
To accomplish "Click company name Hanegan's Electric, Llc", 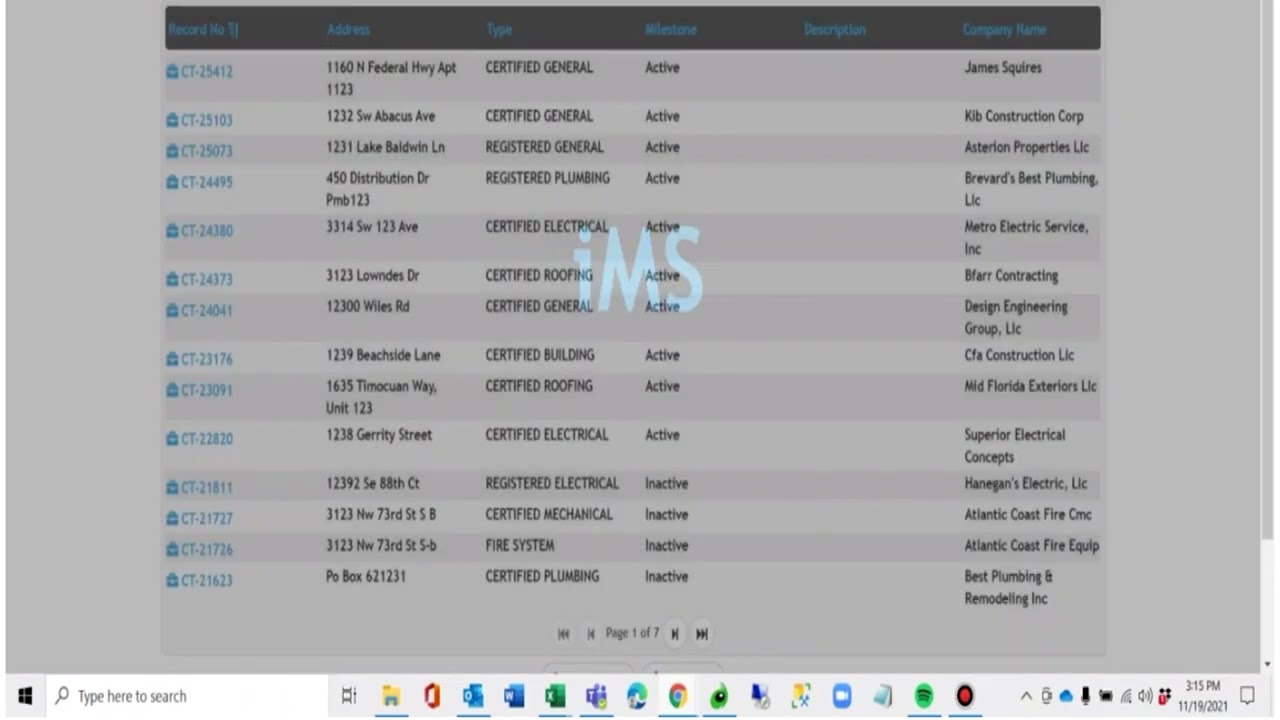I will [x=1026, y=483].
